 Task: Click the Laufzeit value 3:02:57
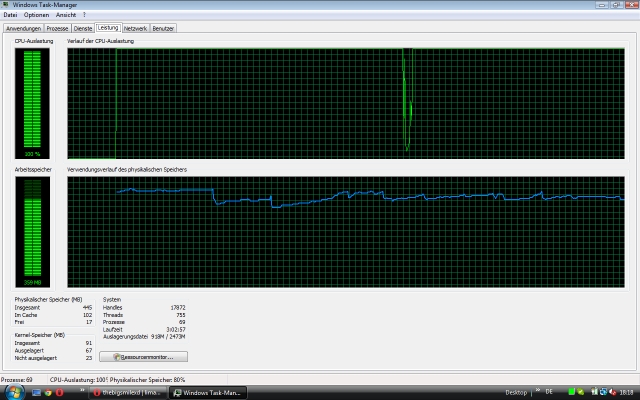point(176,329)
